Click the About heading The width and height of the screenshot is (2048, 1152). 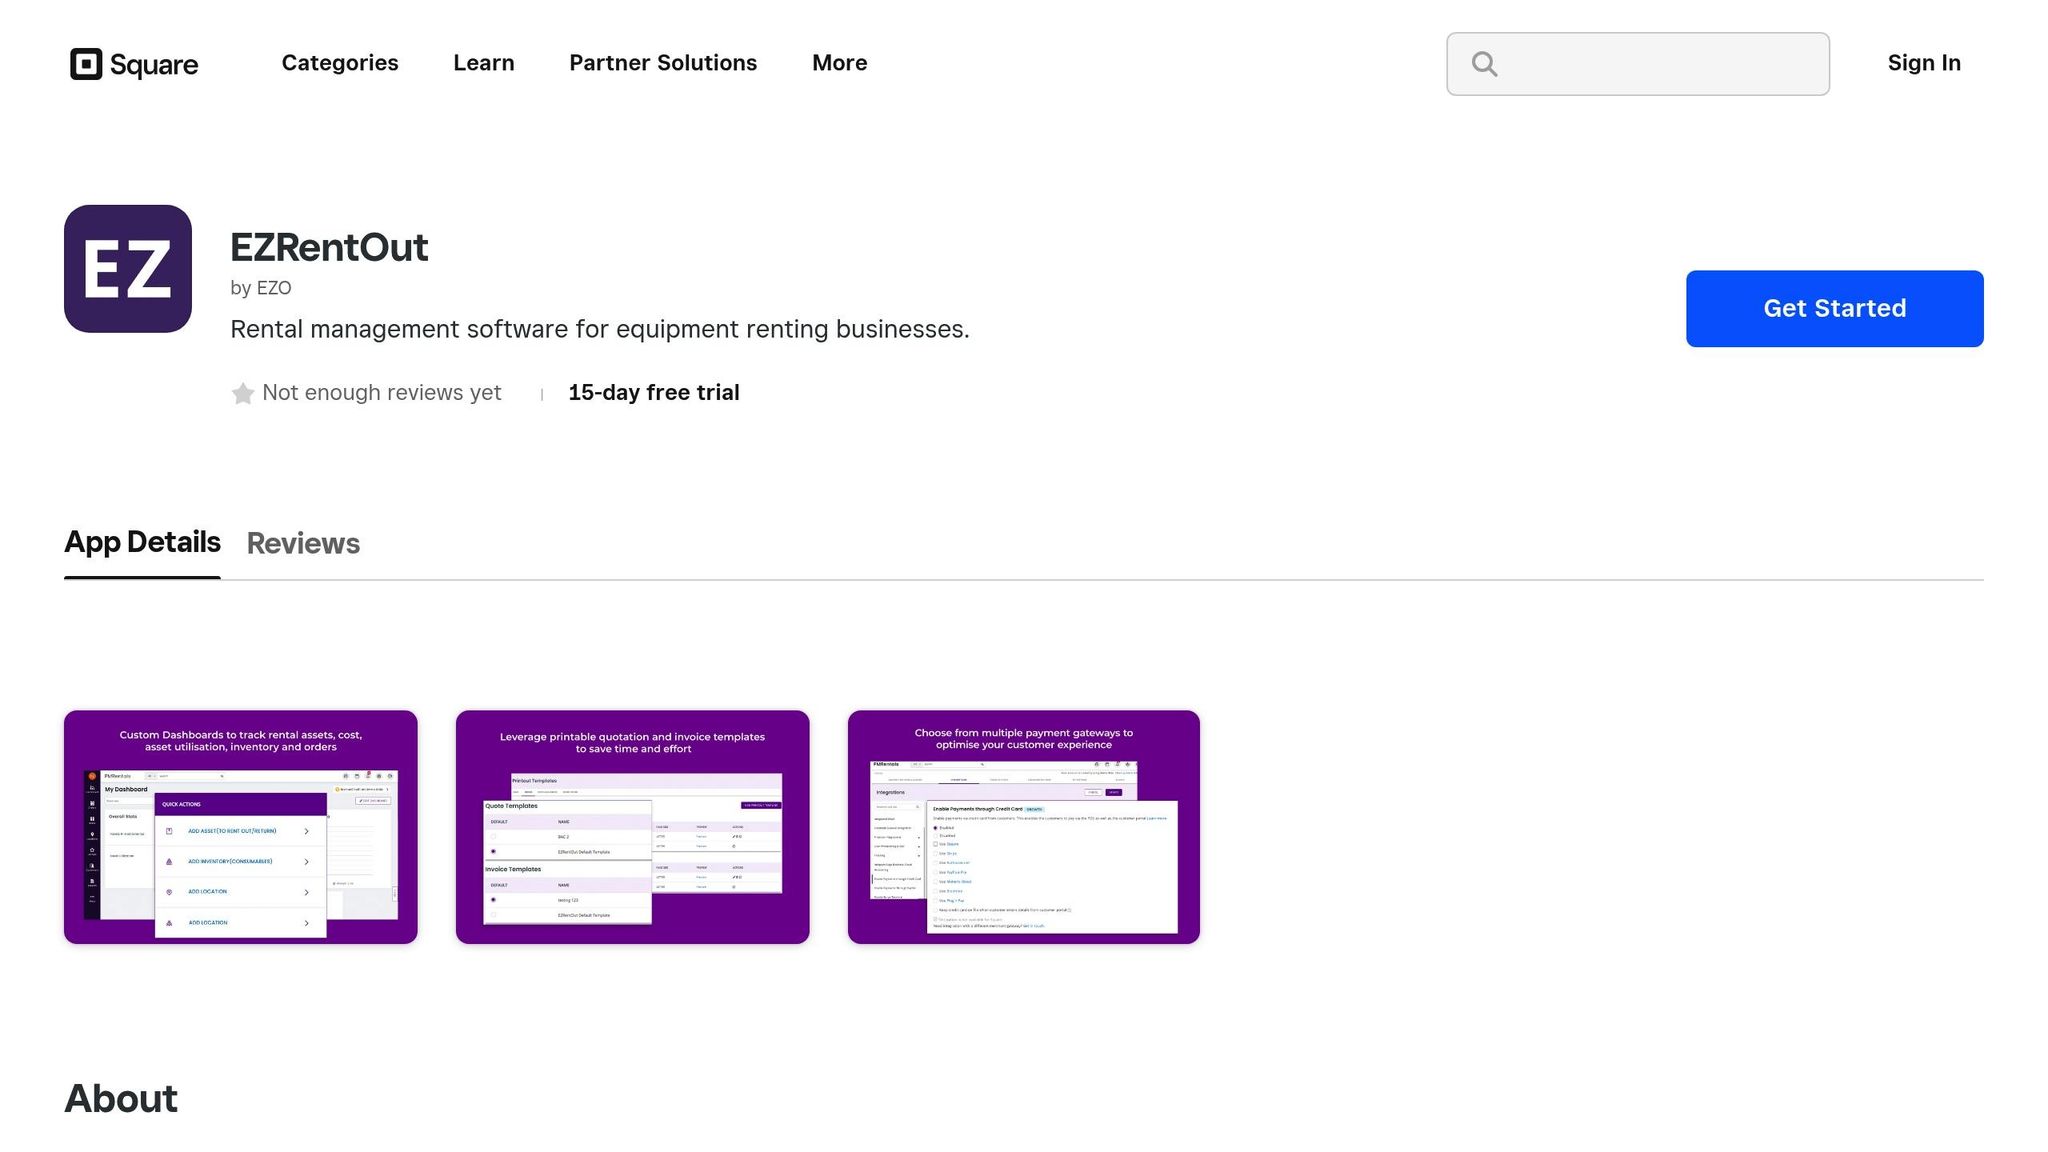click(121, 1099)
